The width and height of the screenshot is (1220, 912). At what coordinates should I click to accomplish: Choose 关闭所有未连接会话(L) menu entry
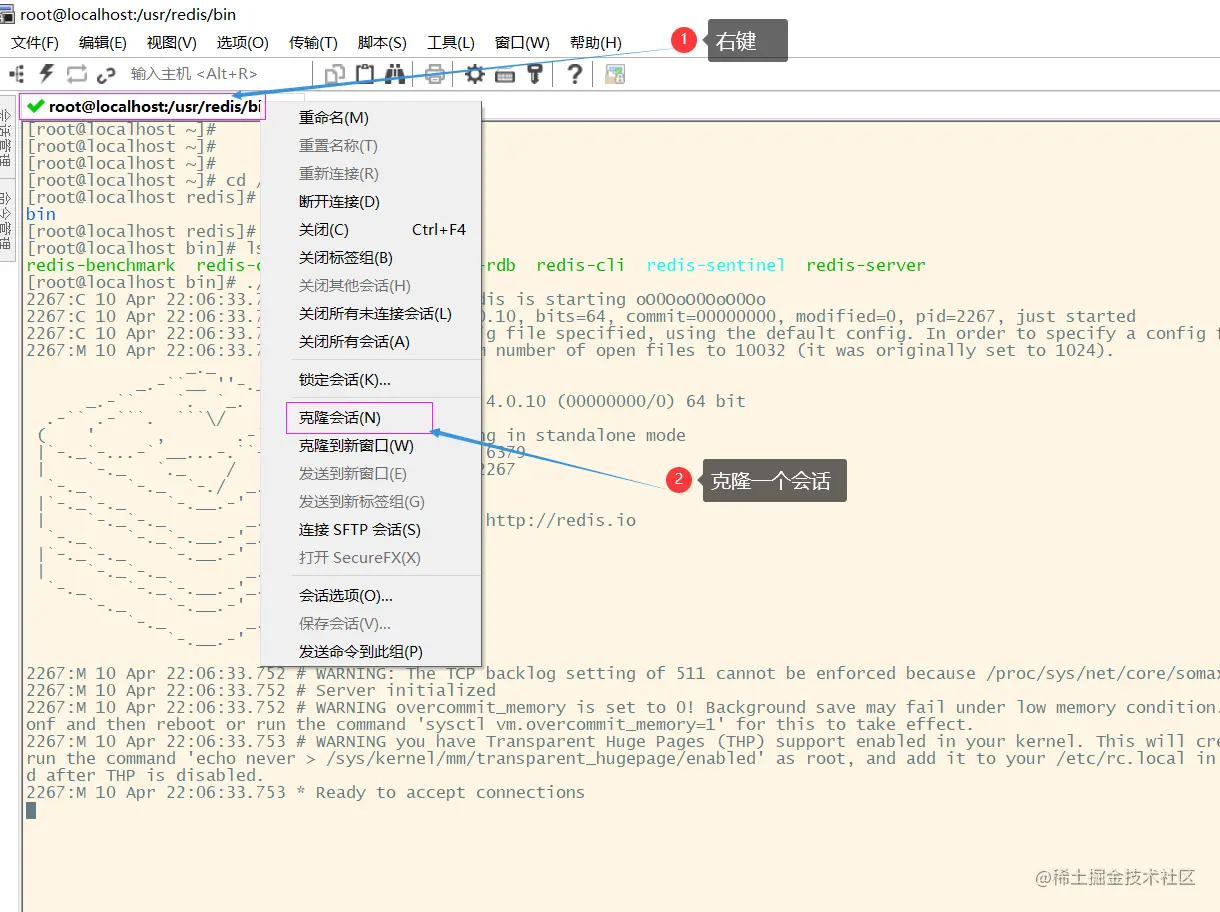click(371, 314)
